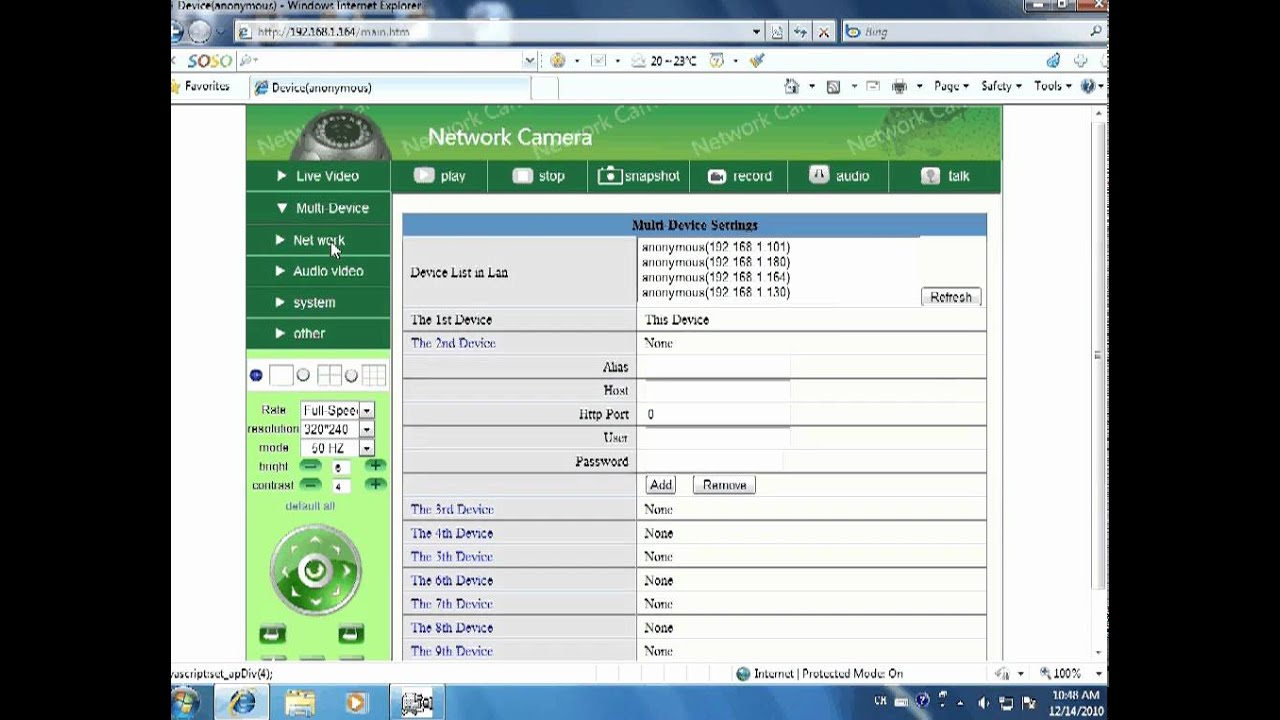
Task: Open the Live Video menu
Action: tap(318, 176)
